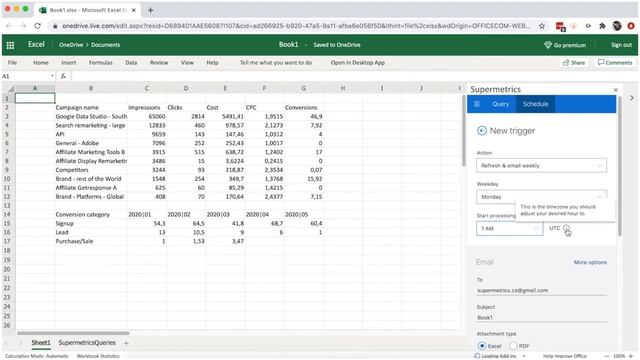Select PDF attachment type
The width and height of the screenshot is (640, 360).
(513, 346)
